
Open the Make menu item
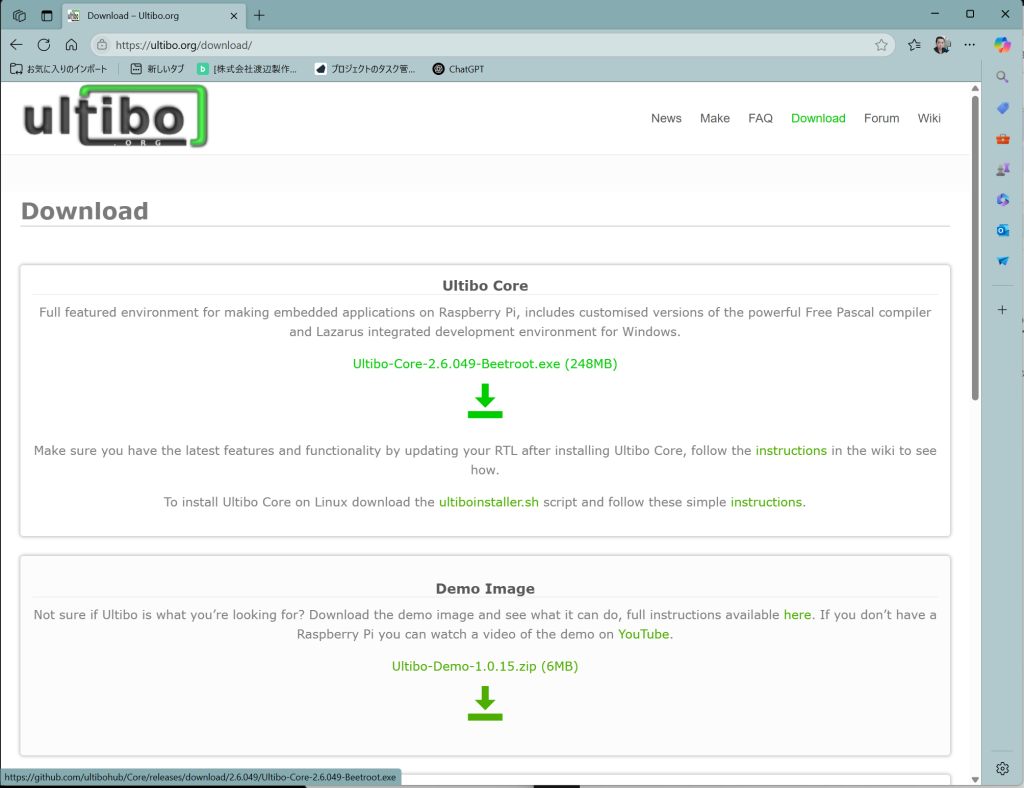pyautogui.click(x=714, y=118)
